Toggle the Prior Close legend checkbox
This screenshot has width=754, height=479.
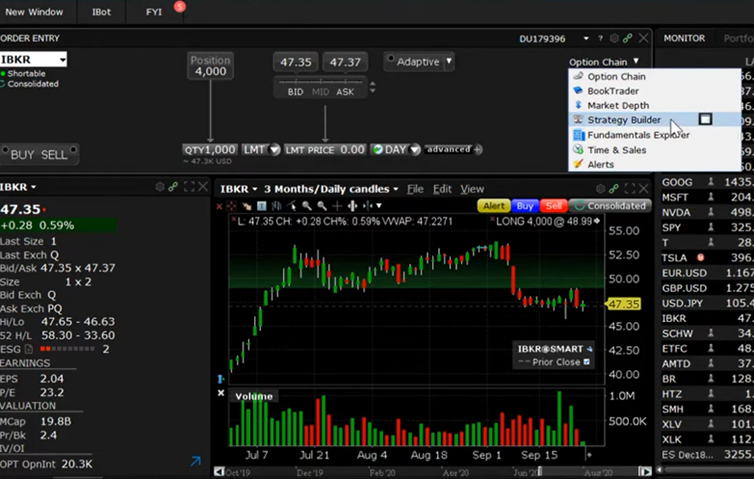tap(587, 362)
